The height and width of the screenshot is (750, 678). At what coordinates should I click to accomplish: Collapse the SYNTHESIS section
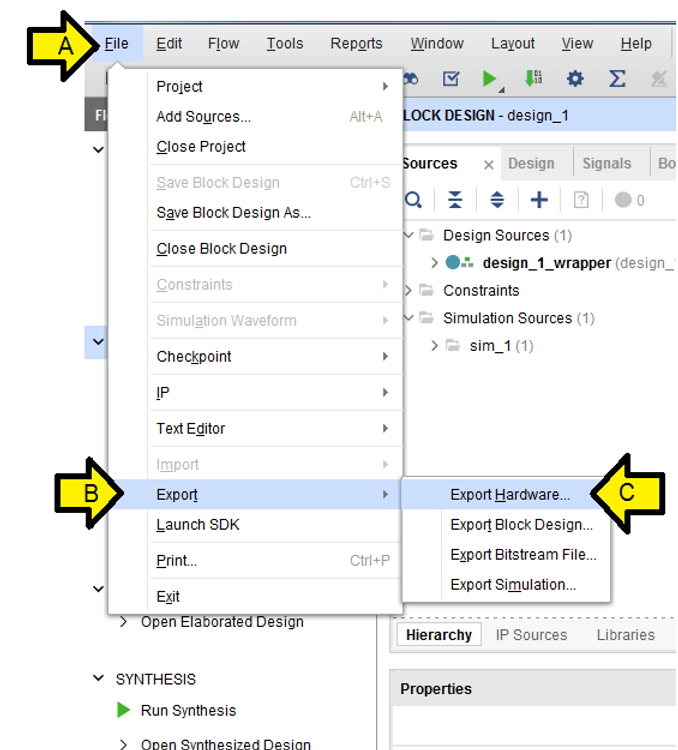pos(98,679)
